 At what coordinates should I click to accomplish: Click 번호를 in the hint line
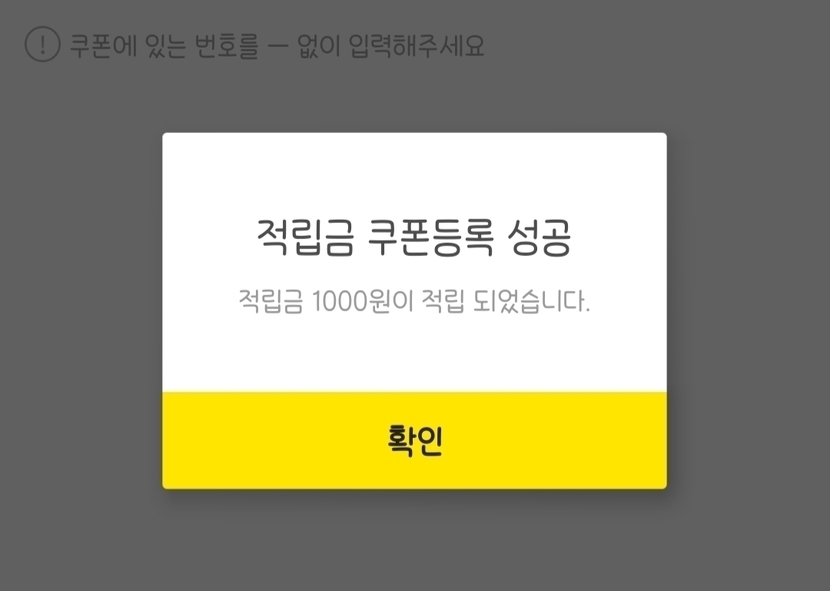coord(226,46)
